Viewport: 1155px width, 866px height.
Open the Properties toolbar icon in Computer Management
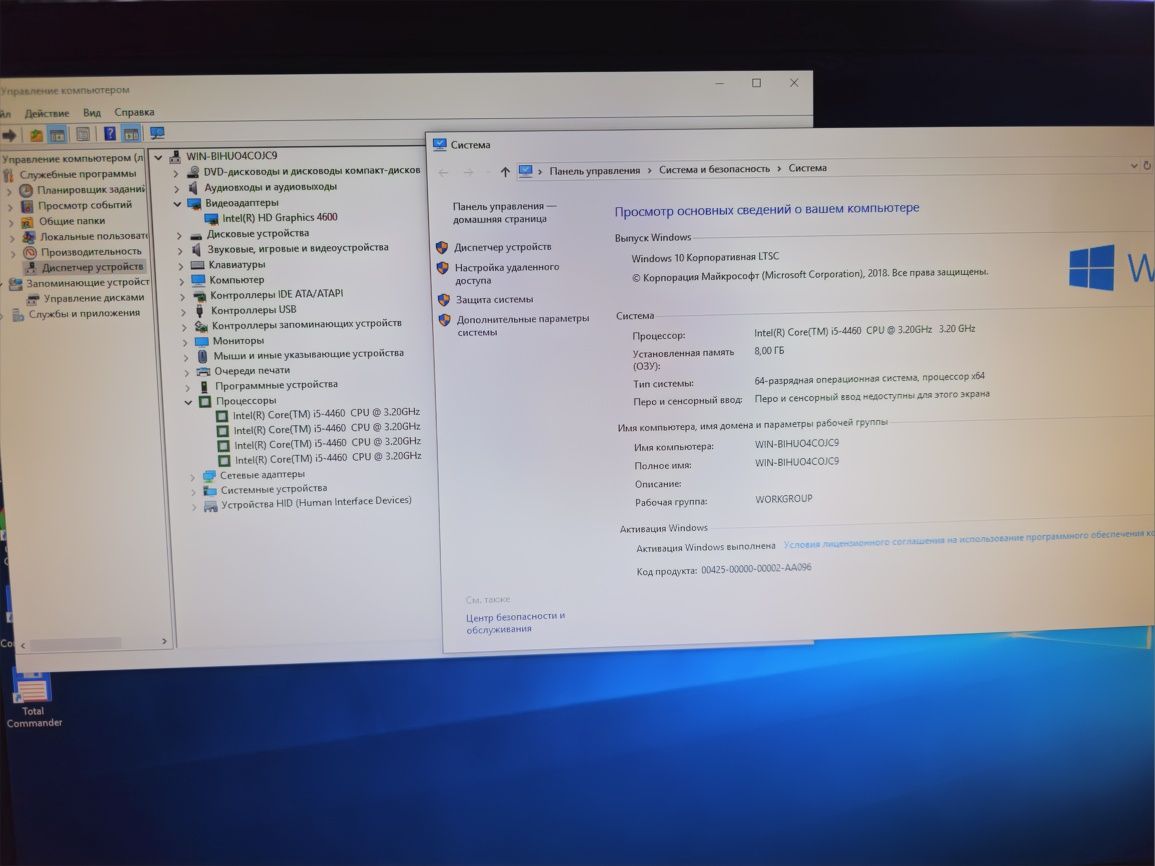point(83,134)
